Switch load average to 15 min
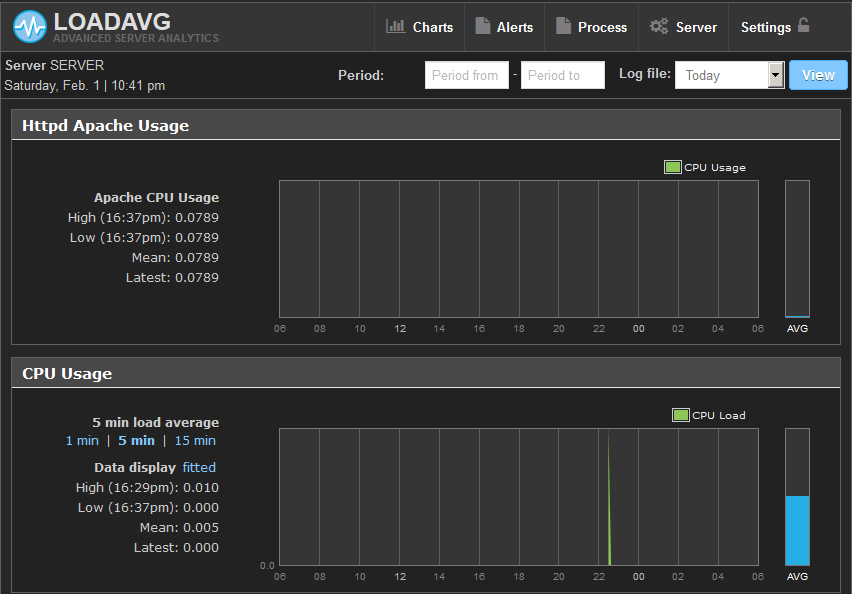The image size is (852, 594). click(195, 441)
